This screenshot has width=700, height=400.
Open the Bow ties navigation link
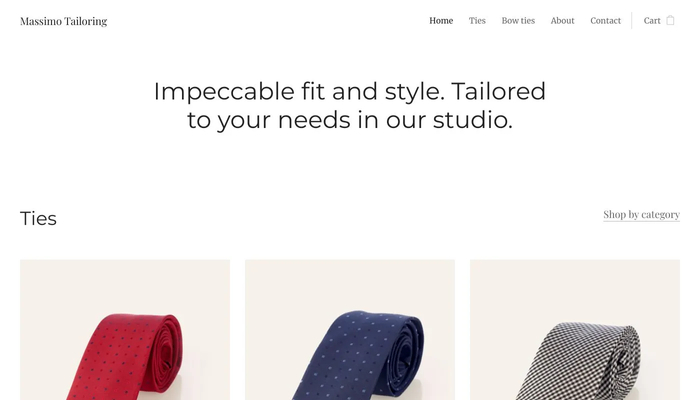[518, 21]
